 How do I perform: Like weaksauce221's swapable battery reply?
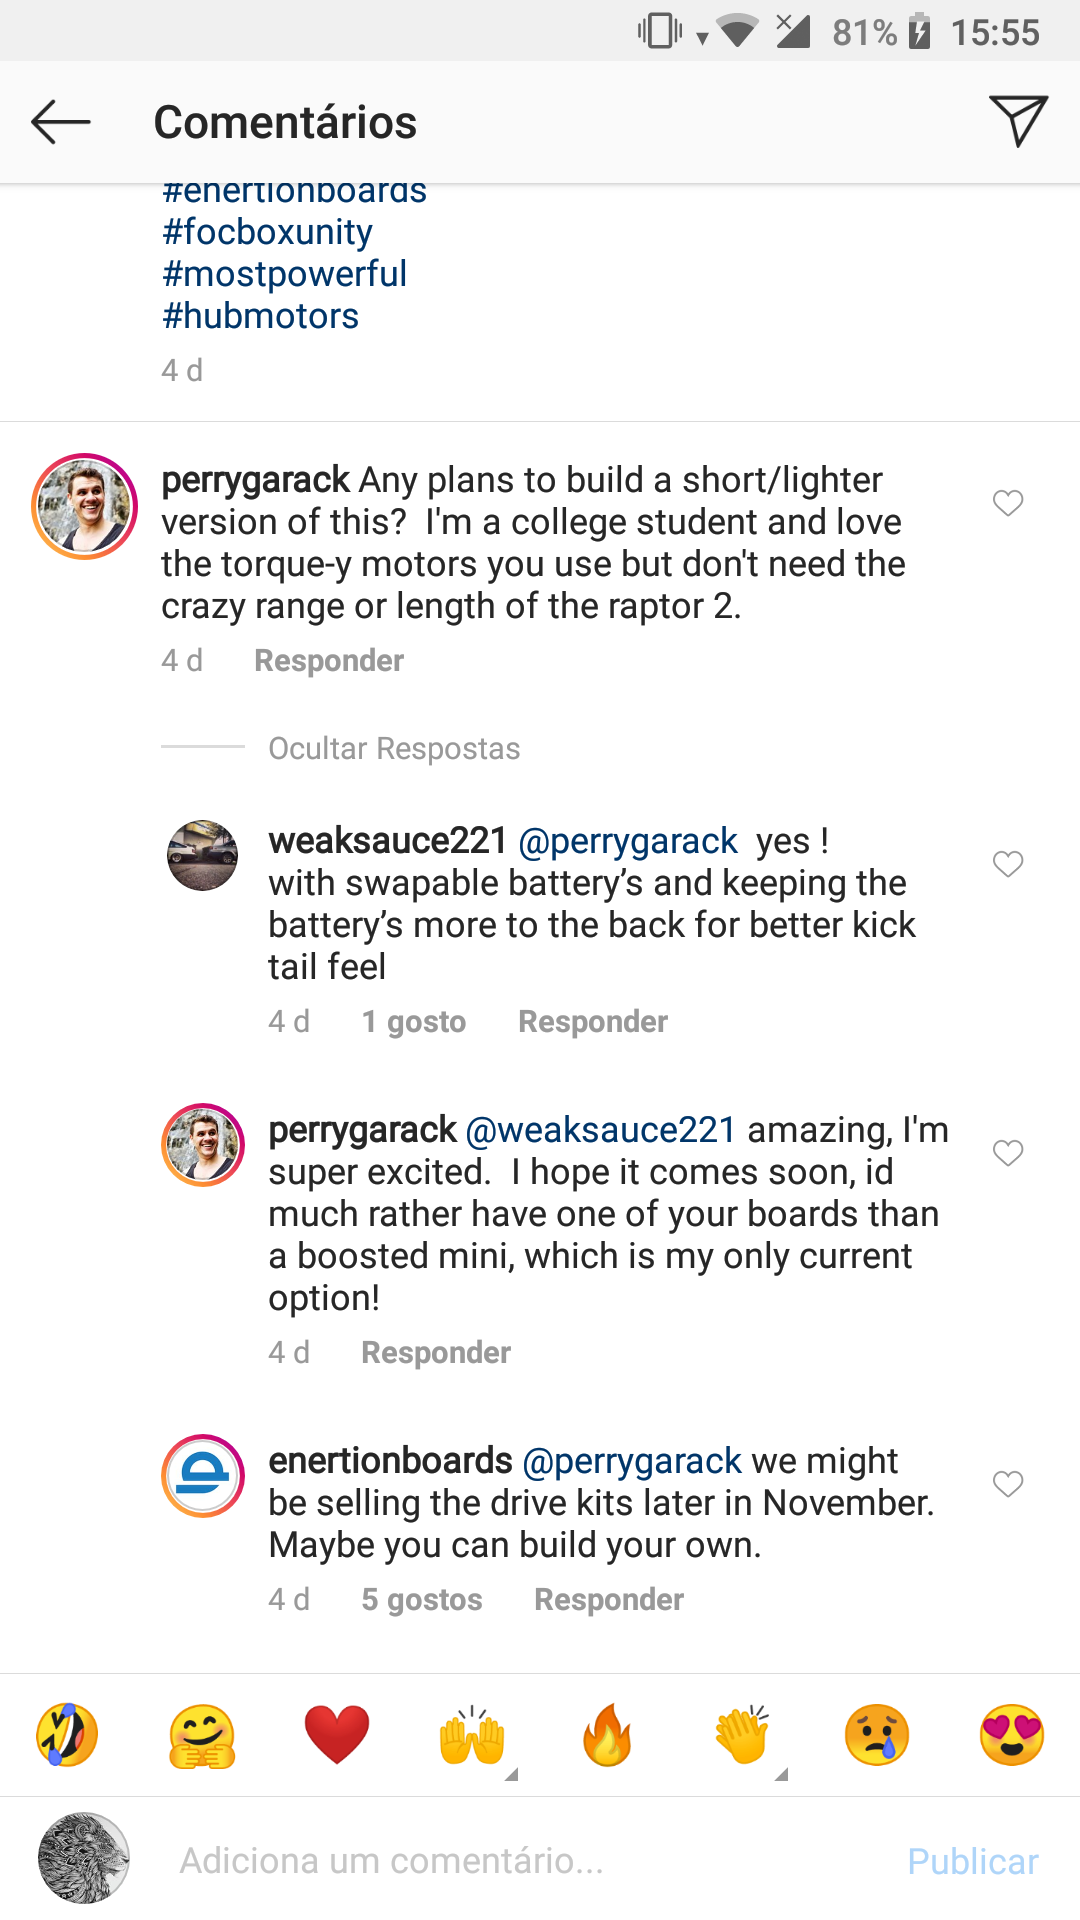[x=1007, y=864]
